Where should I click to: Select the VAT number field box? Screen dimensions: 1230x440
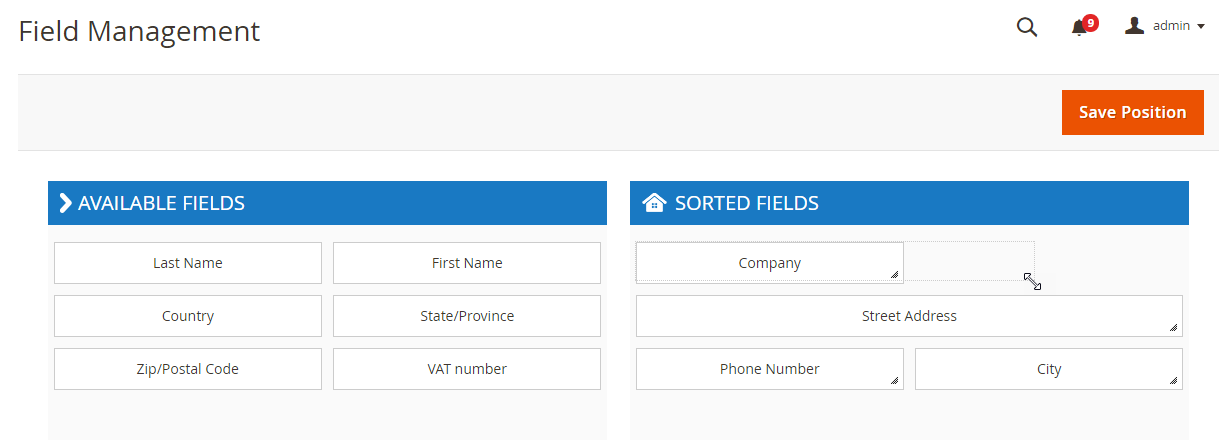point(467,369)
